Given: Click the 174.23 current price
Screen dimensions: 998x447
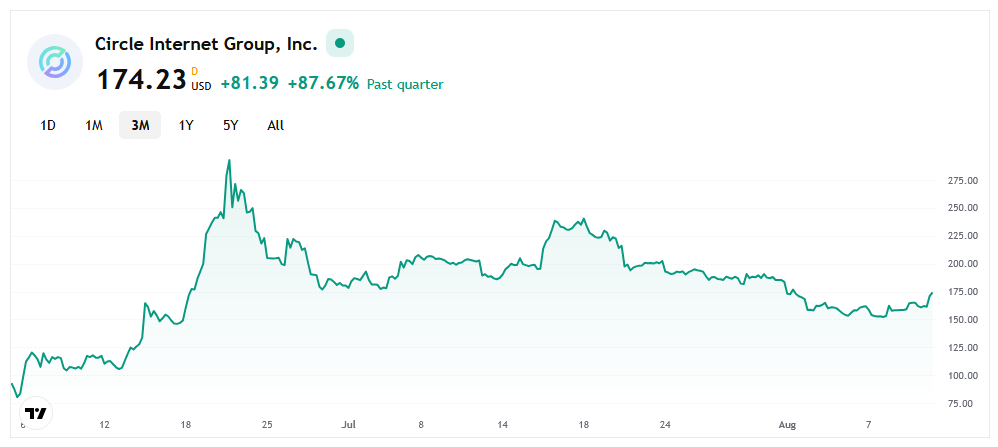Looking at the screenshot, I should click(x=140, y=82).
